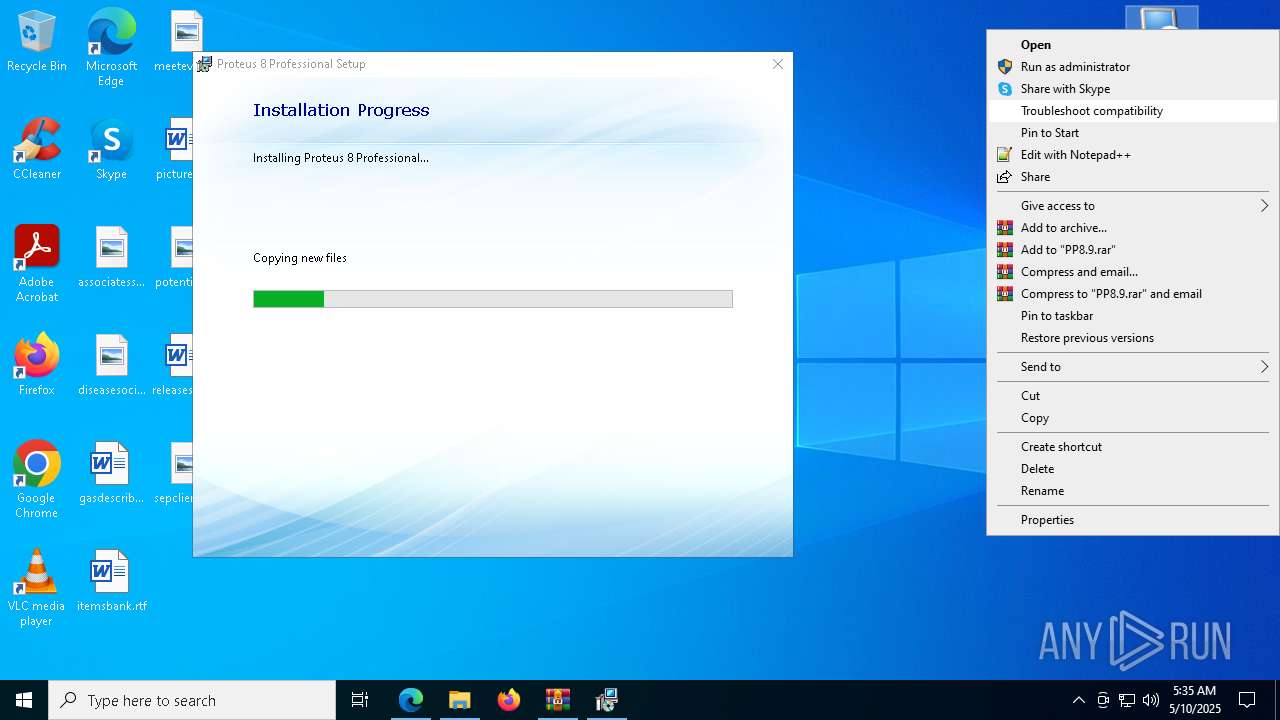Select the diseasesoci image file icon
1280x720 pixels.
111,365
